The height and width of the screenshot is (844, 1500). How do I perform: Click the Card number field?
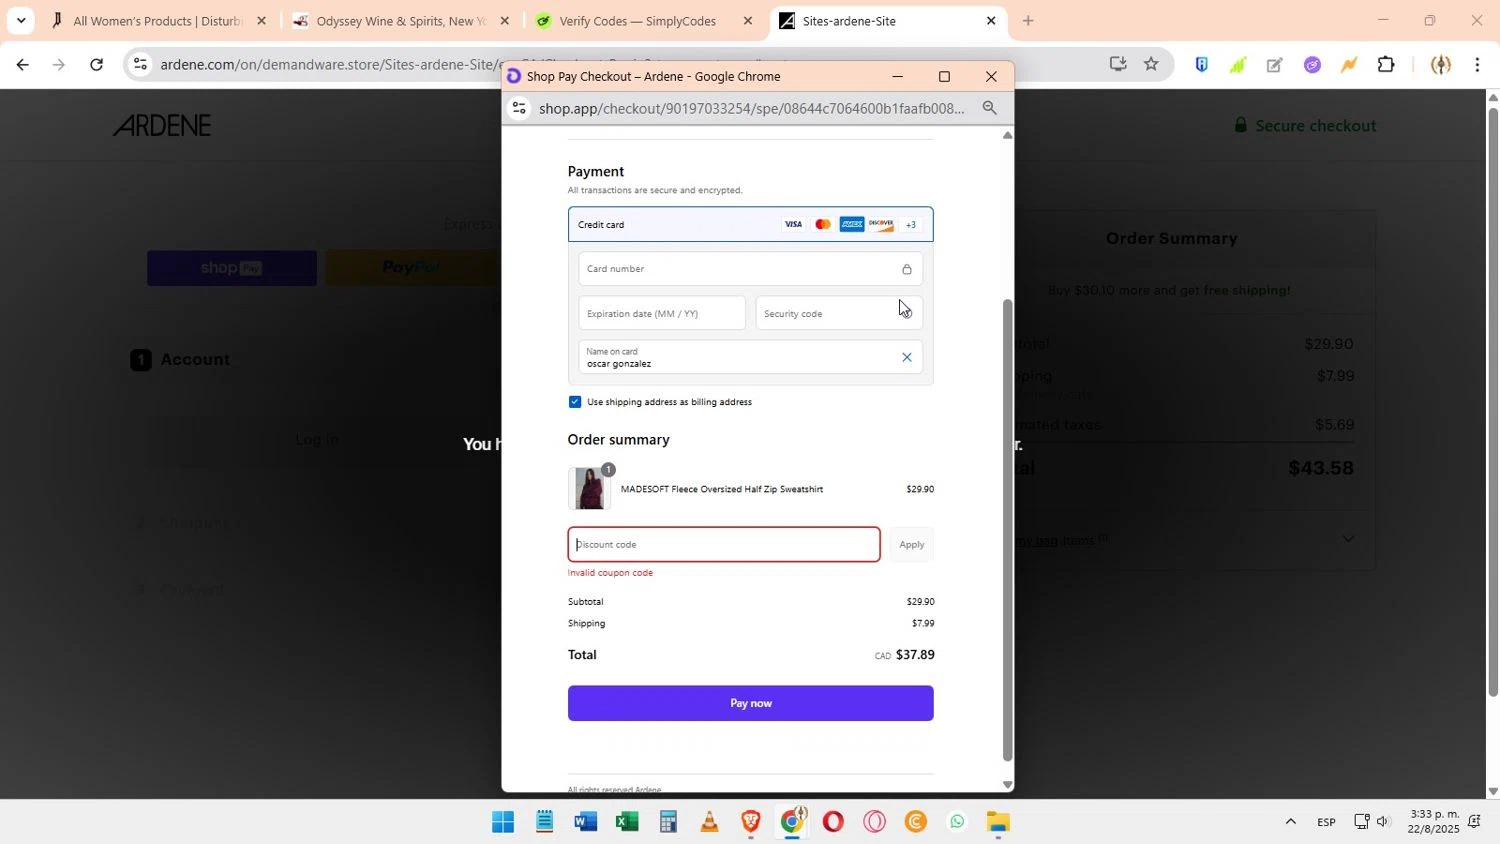pos(750,269)
